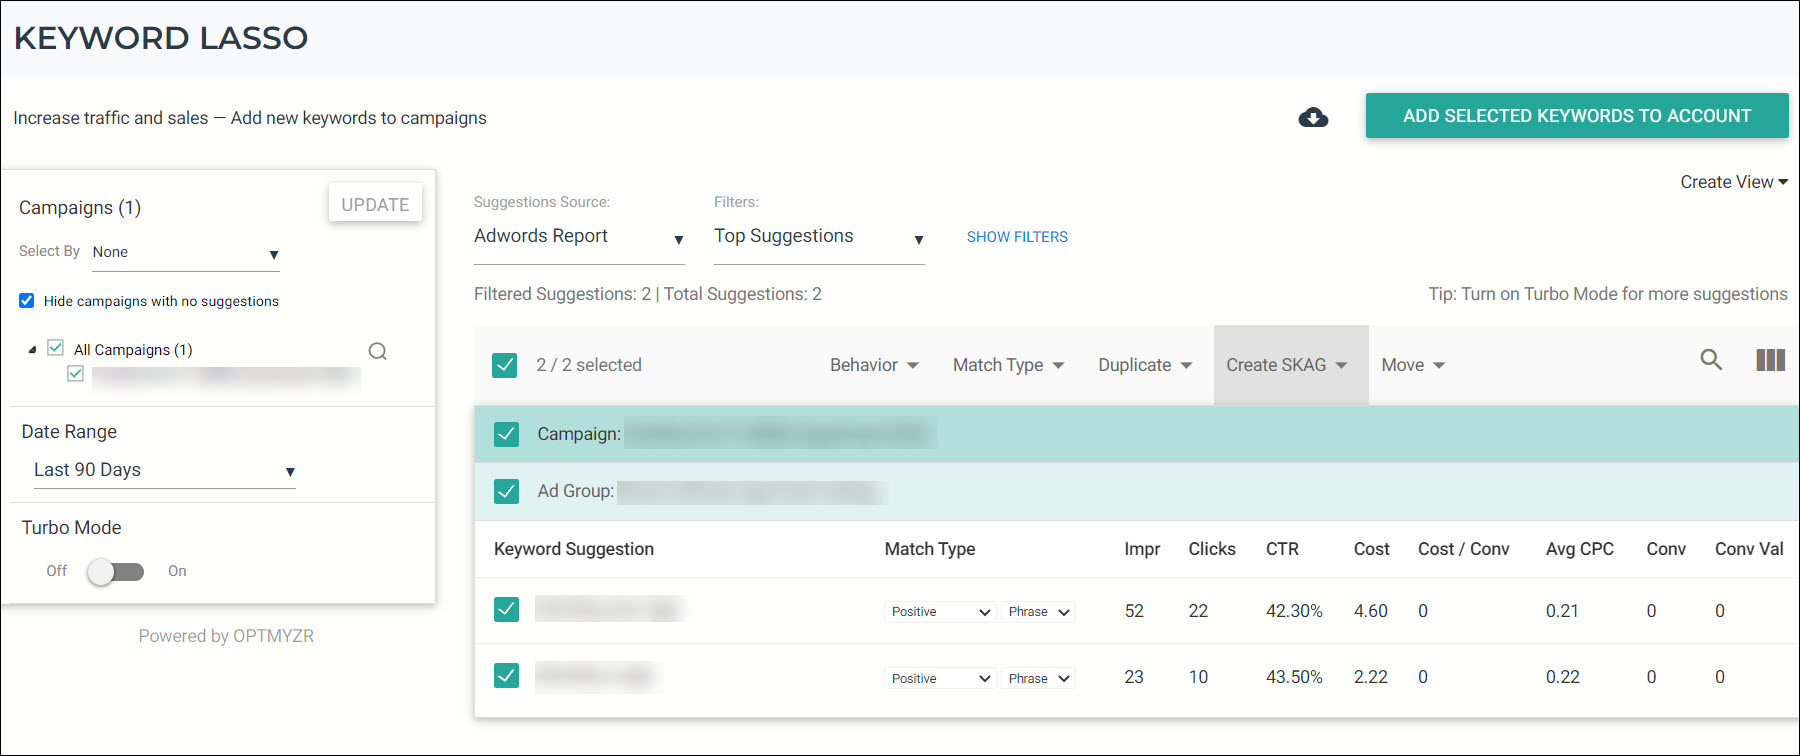Image resolution: width=1800 pixels, height=756 pixels.
Task: Uncheck the Campaign row checkbox
Action: point(506,434)
